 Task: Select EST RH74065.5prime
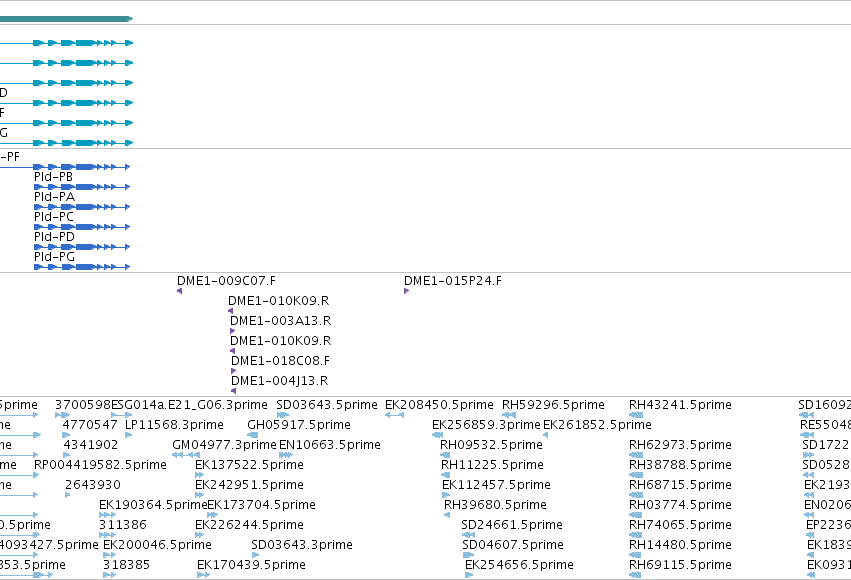[680, 525]
